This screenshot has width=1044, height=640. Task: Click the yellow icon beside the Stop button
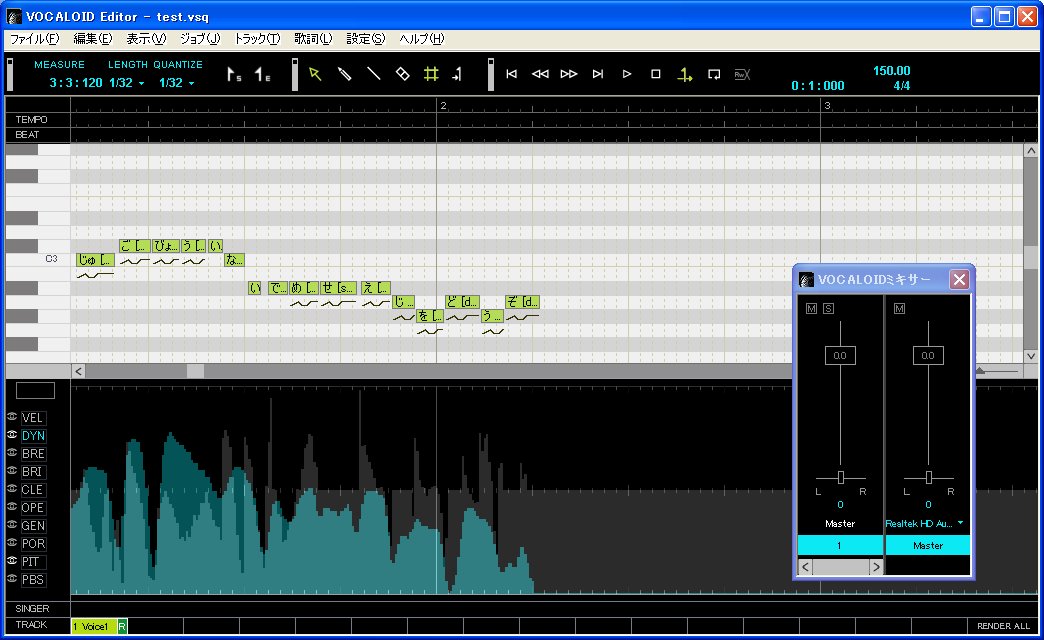(x=684, y=75)
